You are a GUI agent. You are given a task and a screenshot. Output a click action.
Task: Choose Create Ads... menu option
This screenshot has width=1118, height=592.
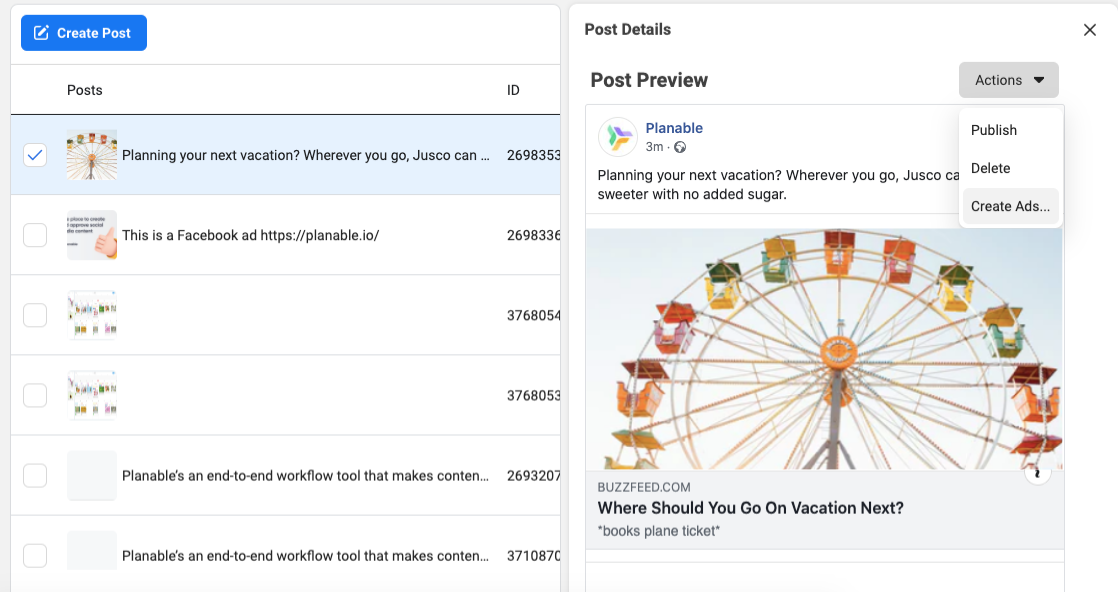pos(1010,206)
